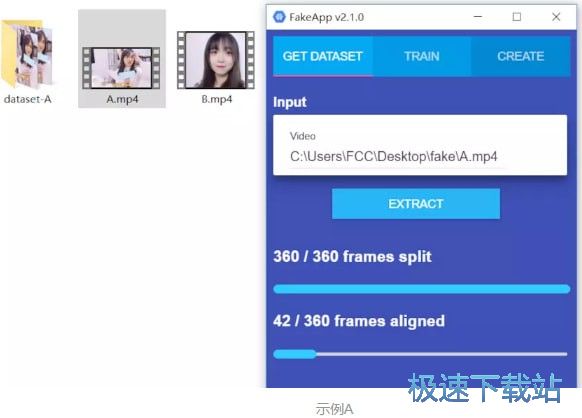582x418 pixels.
Task: Click the frames split progress bar
Action: click(x=422, y=289)
